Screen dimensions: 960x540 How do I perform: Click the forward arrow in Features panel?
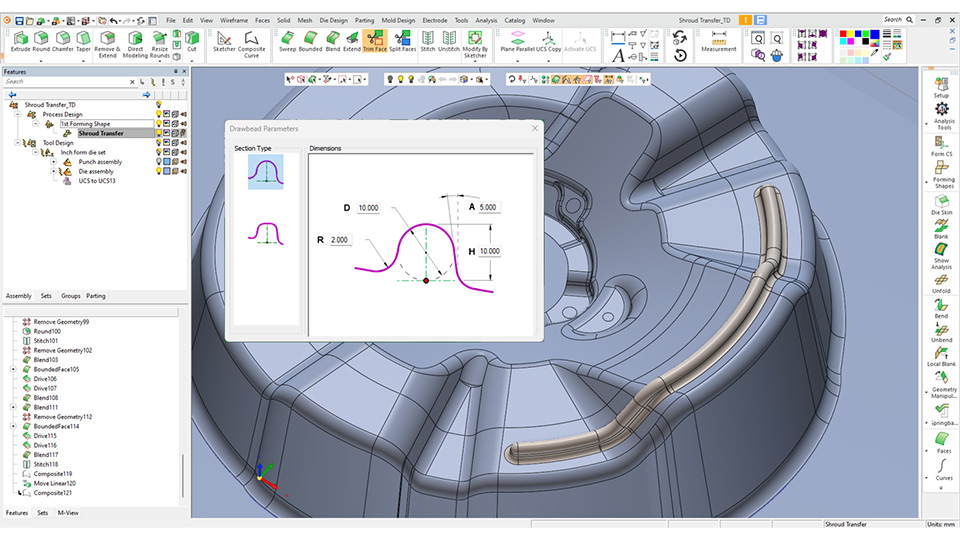(x=146, y=94)
